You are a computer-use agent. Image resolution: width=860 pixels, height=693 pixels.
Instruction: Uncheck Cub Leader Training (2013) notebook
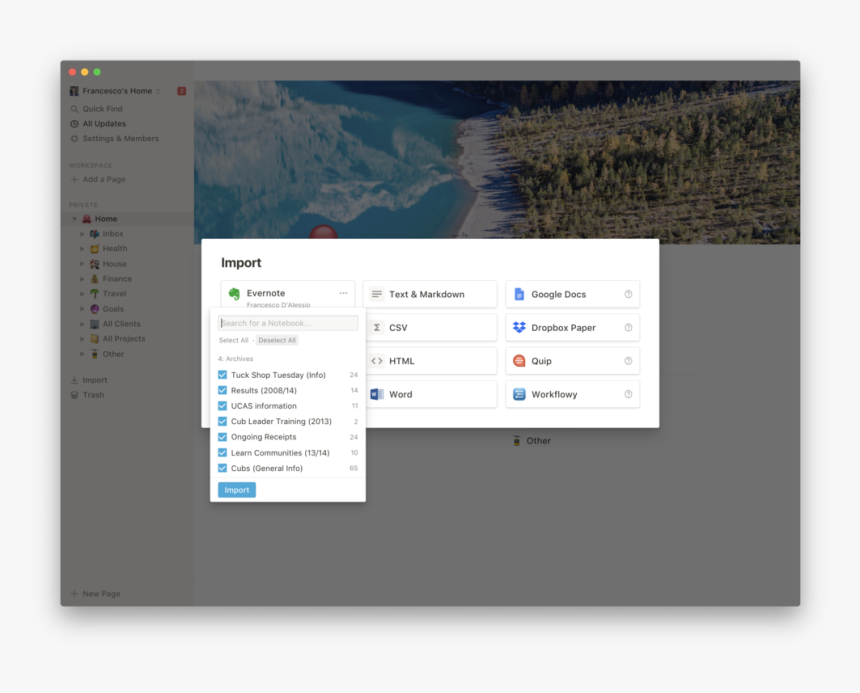222,422
